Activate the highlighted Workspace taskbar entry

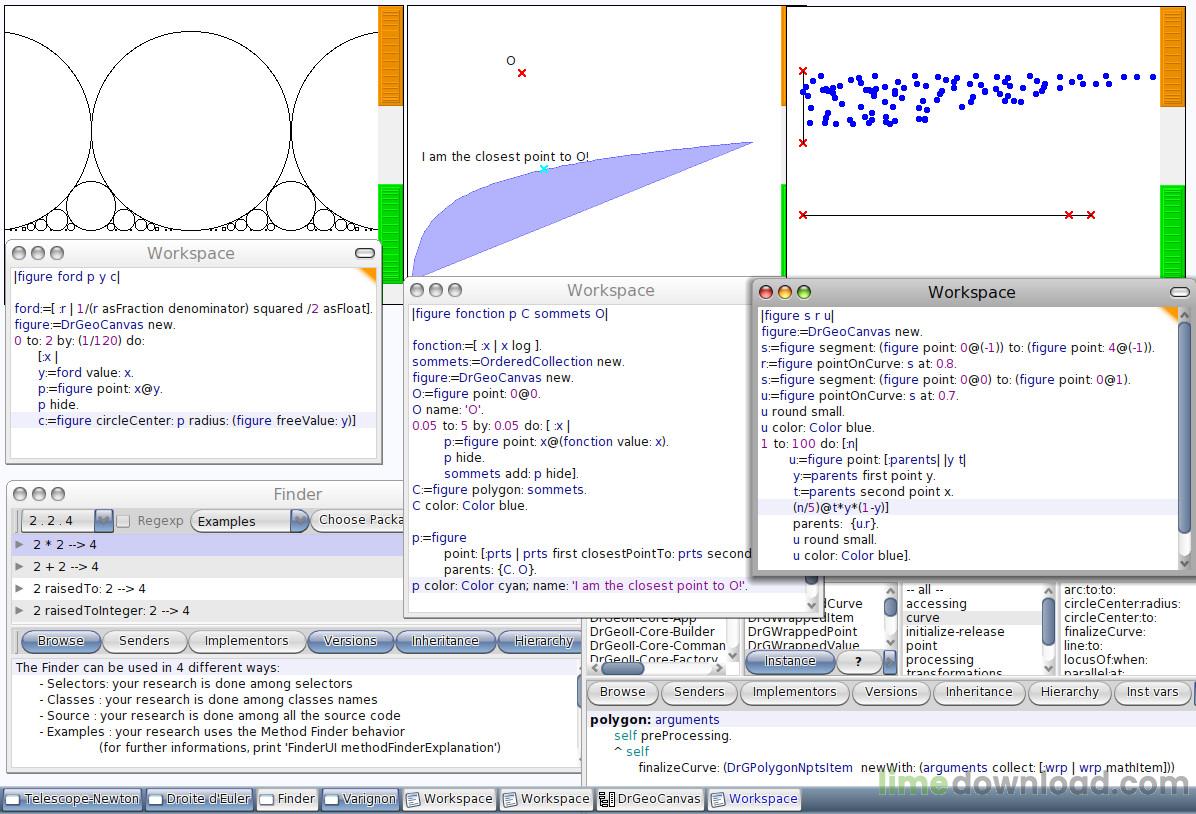click(754, 799)
